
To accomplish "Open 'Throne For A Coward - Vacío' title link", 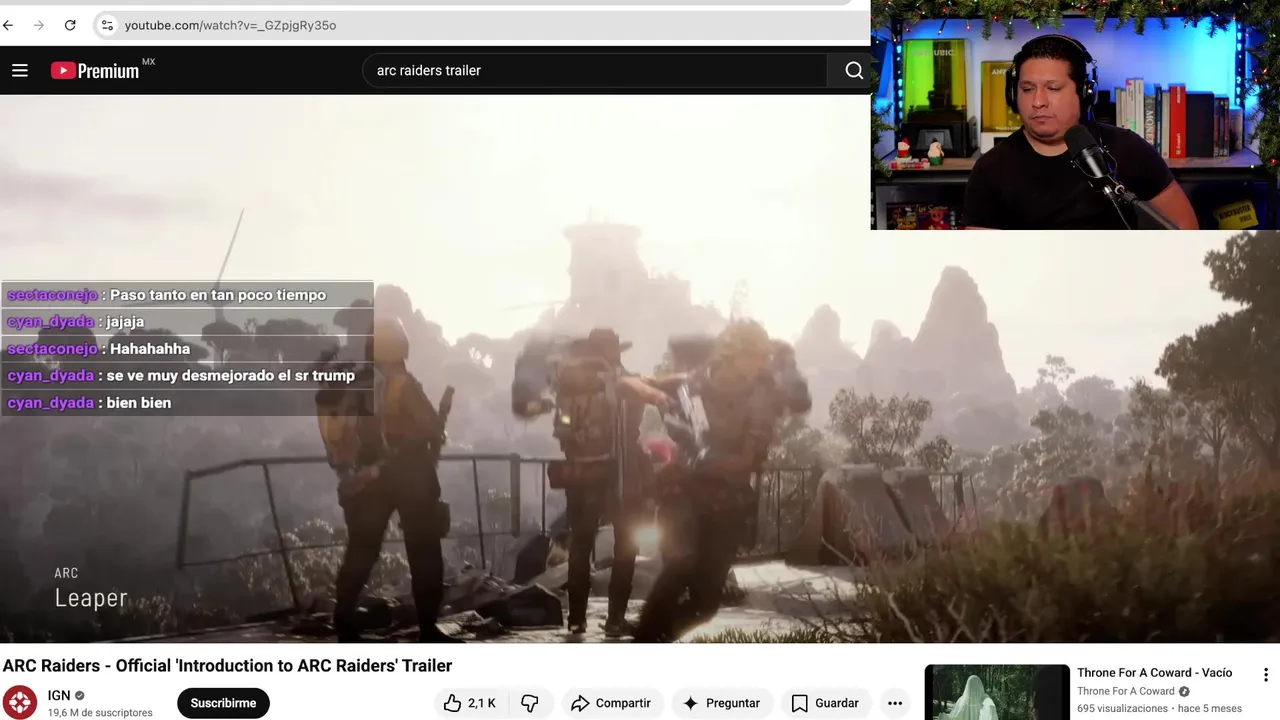I will (x=1154, y=673).
